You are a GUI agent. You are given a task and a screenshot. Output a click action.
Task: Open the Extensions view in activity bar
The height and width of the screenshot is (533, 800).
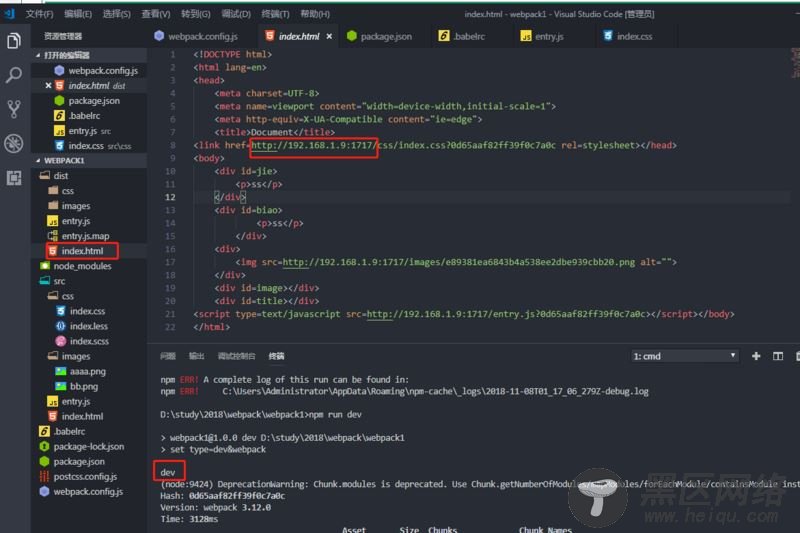[14, 177]
